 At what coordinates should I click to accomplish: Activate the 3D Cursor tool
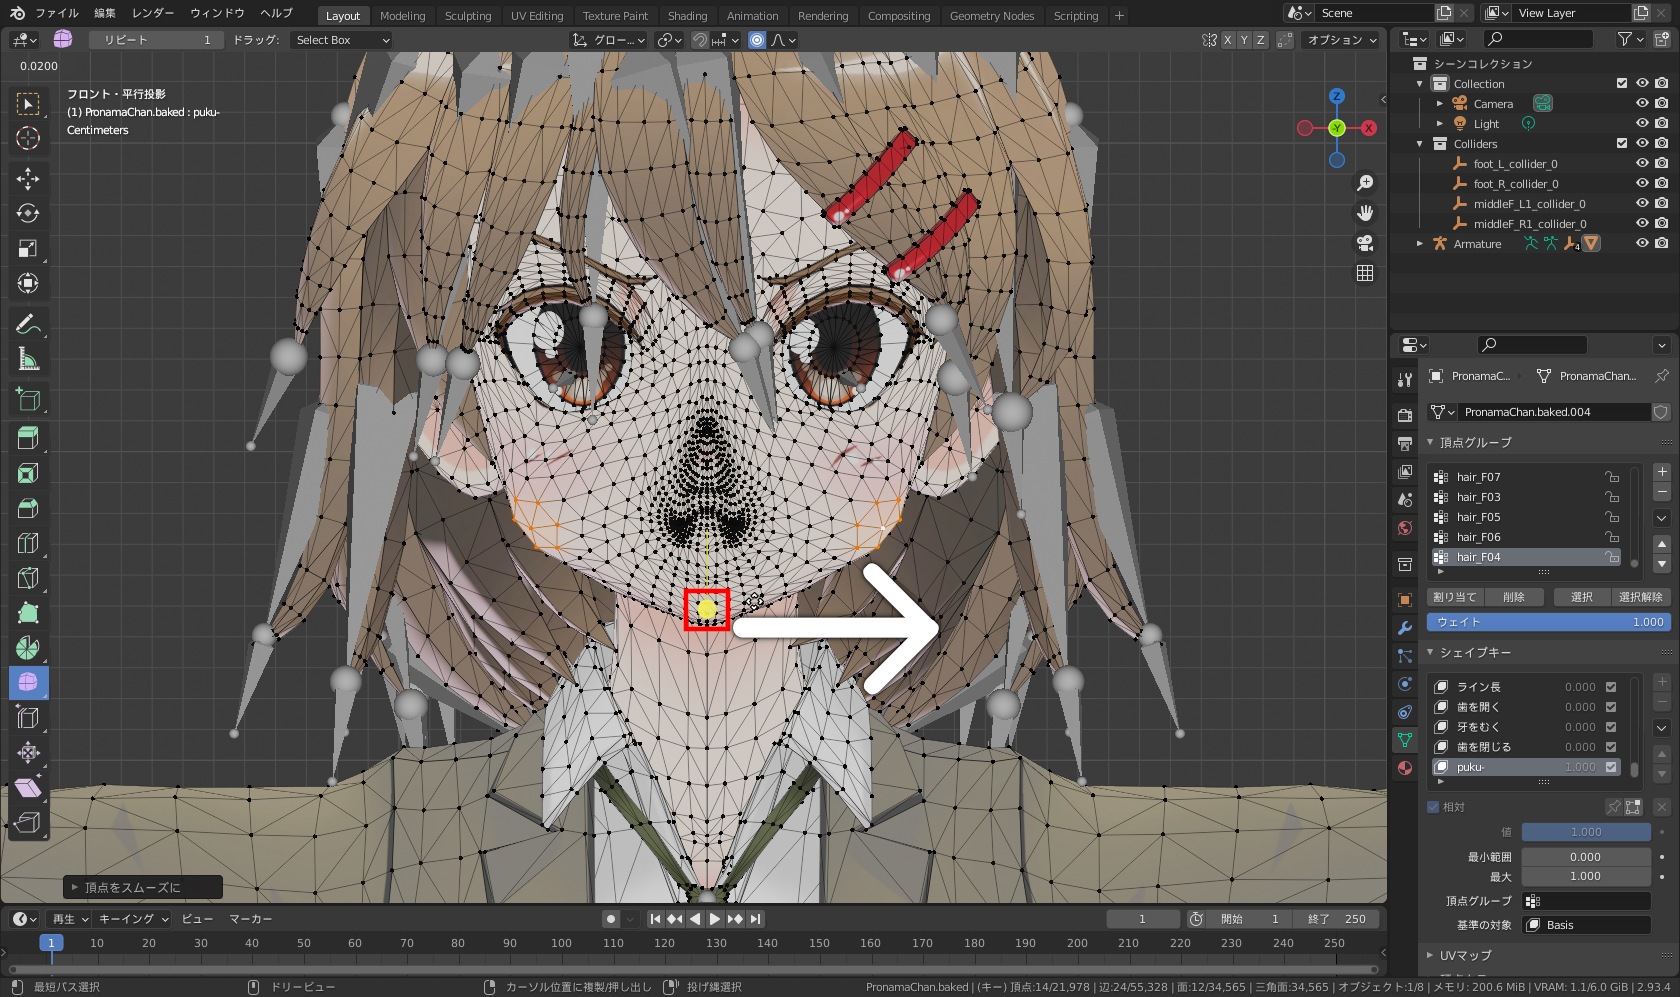[28, 138]
